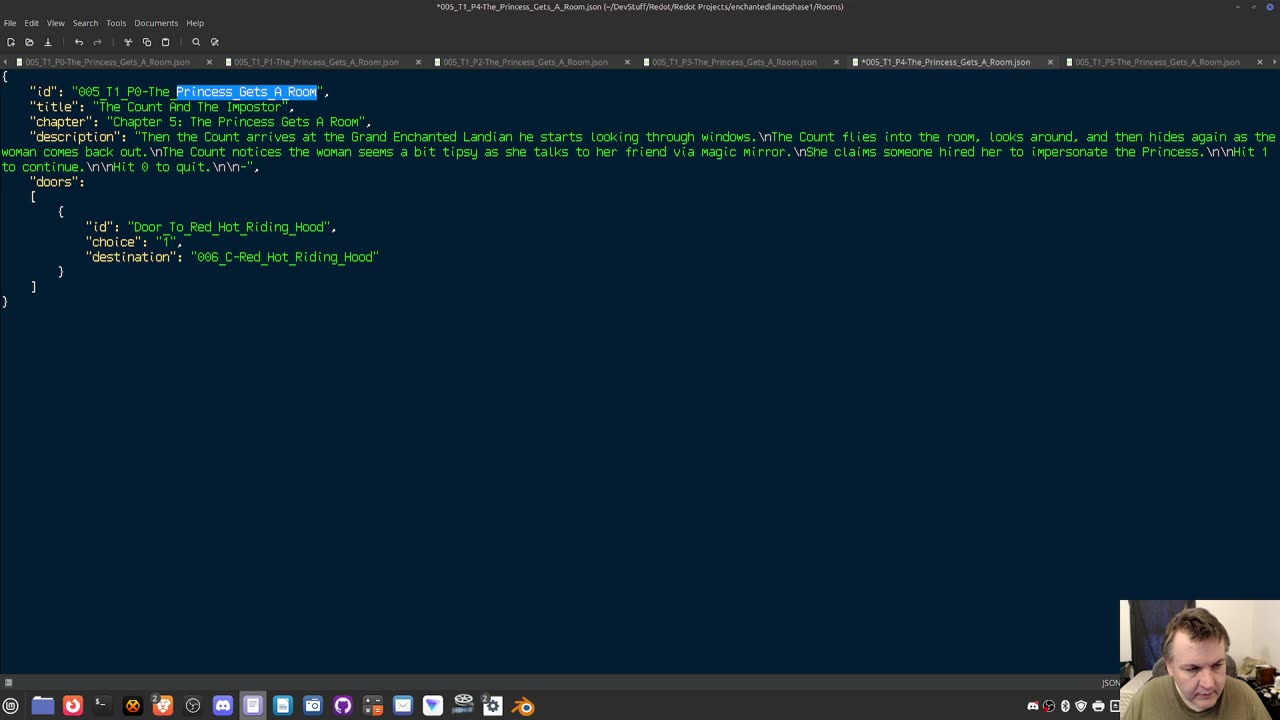Paste using the clipboard toolbar icon

coord(165,42)
